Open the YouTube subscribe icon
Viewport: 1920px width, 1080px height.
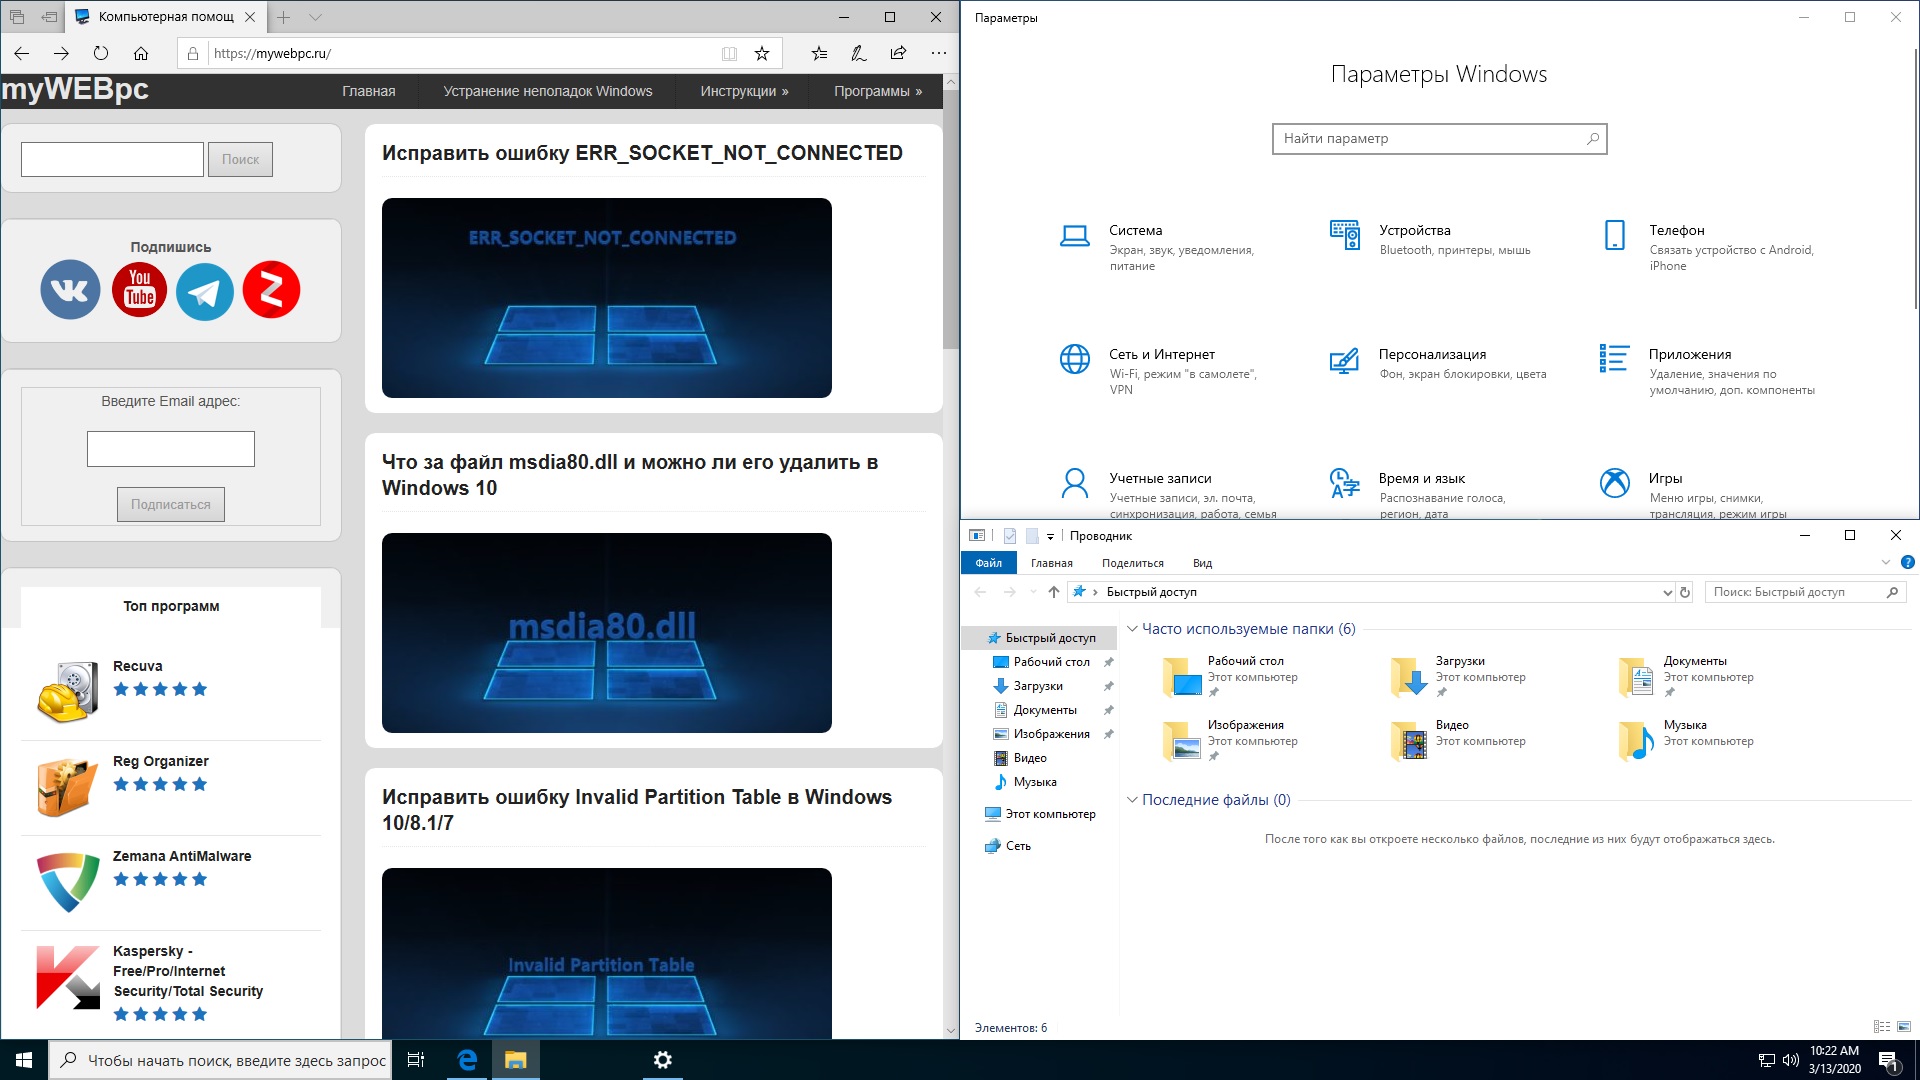(x=139, y=290)
